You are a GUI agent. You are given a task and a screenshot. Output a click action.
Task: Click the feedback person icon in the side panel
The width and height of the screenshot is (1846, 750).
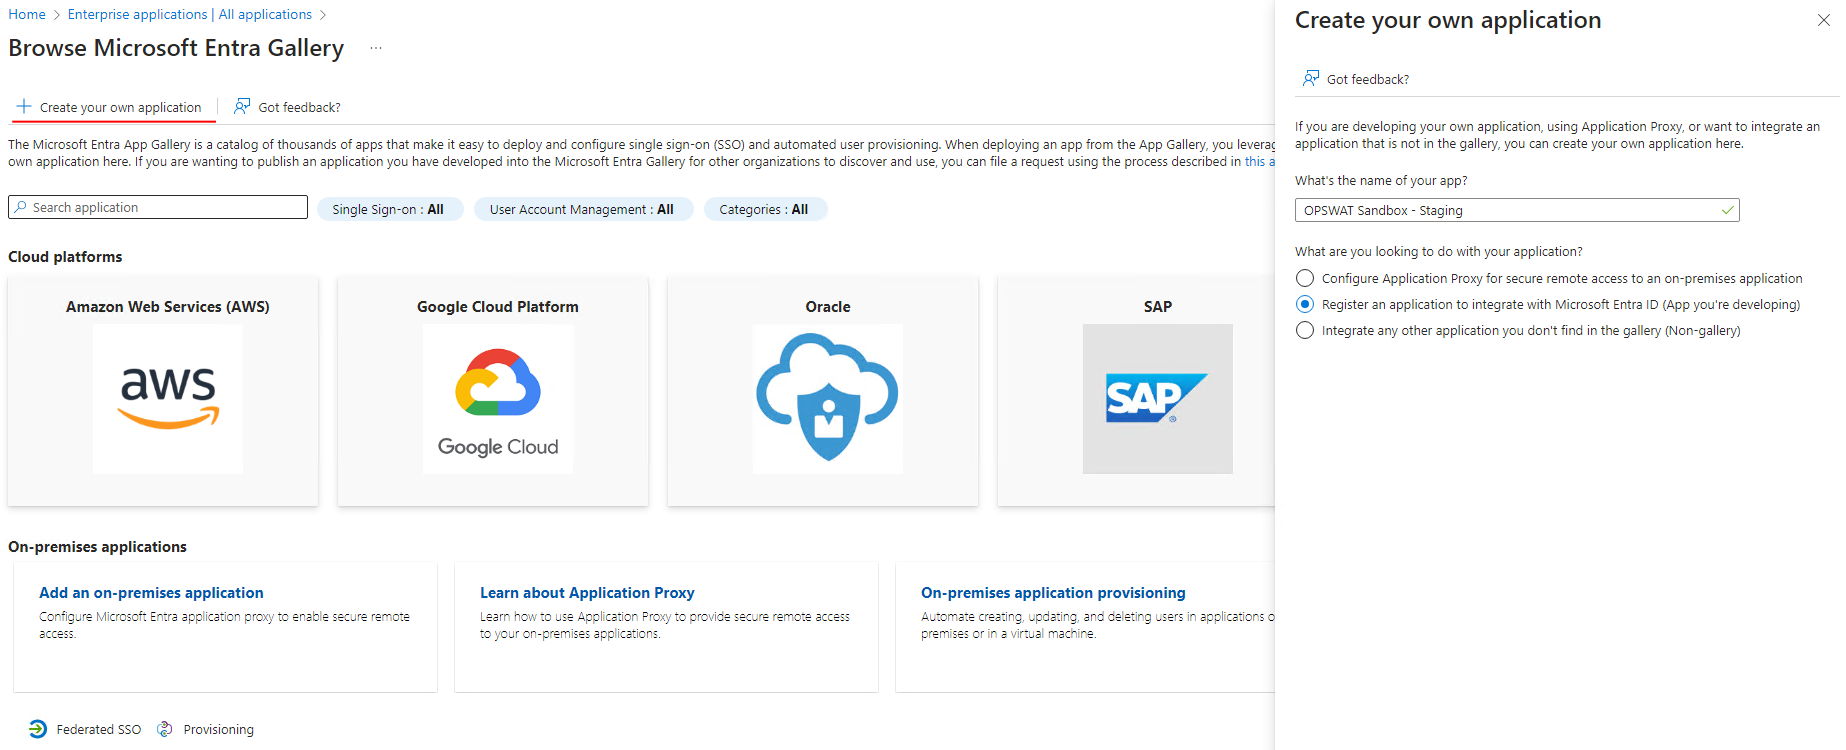[x=1311, y=78]
